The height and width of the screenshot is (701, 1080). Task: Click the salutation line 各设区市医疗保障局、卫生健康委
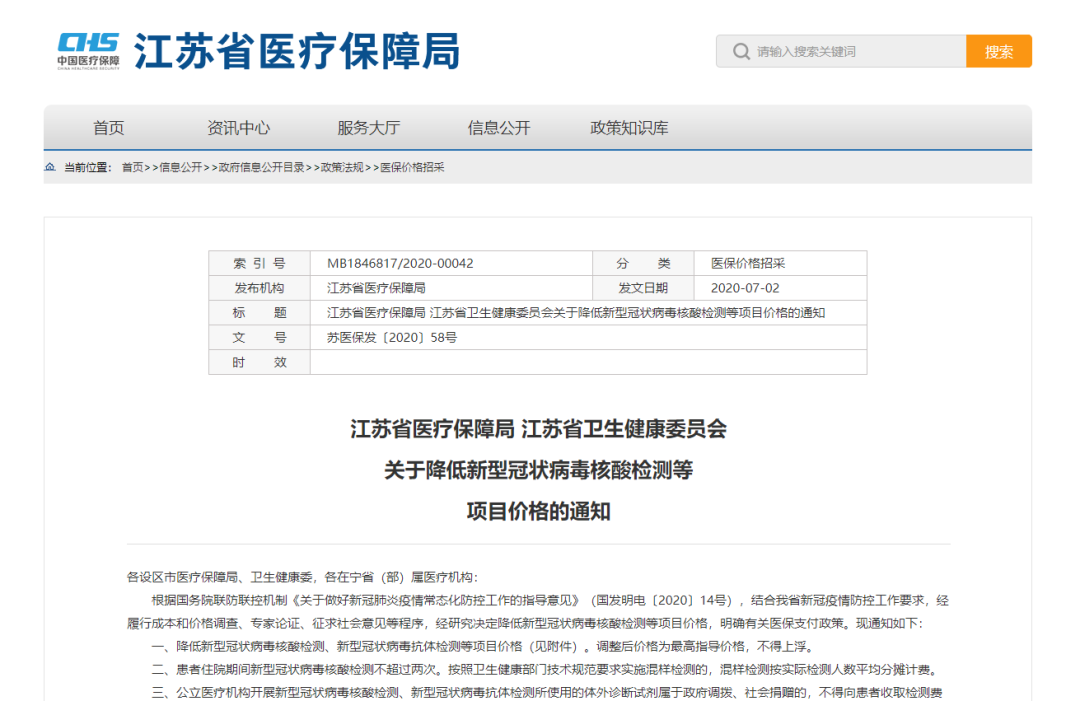click(x=302, y=578)
